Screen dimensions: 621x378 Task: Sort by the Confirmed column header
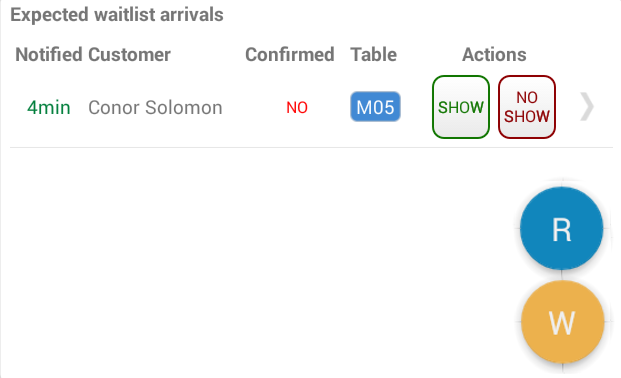290,54
